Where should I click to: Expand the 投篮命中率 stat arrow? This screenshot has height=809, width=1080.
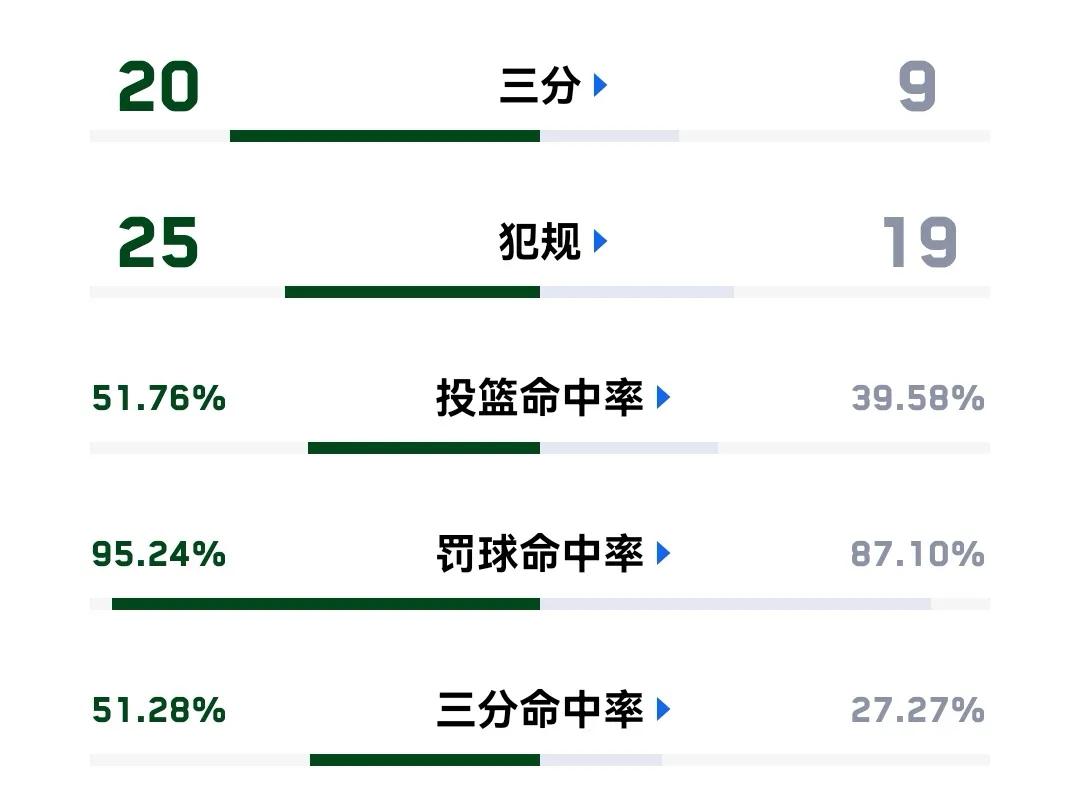[x=663, y=397]
